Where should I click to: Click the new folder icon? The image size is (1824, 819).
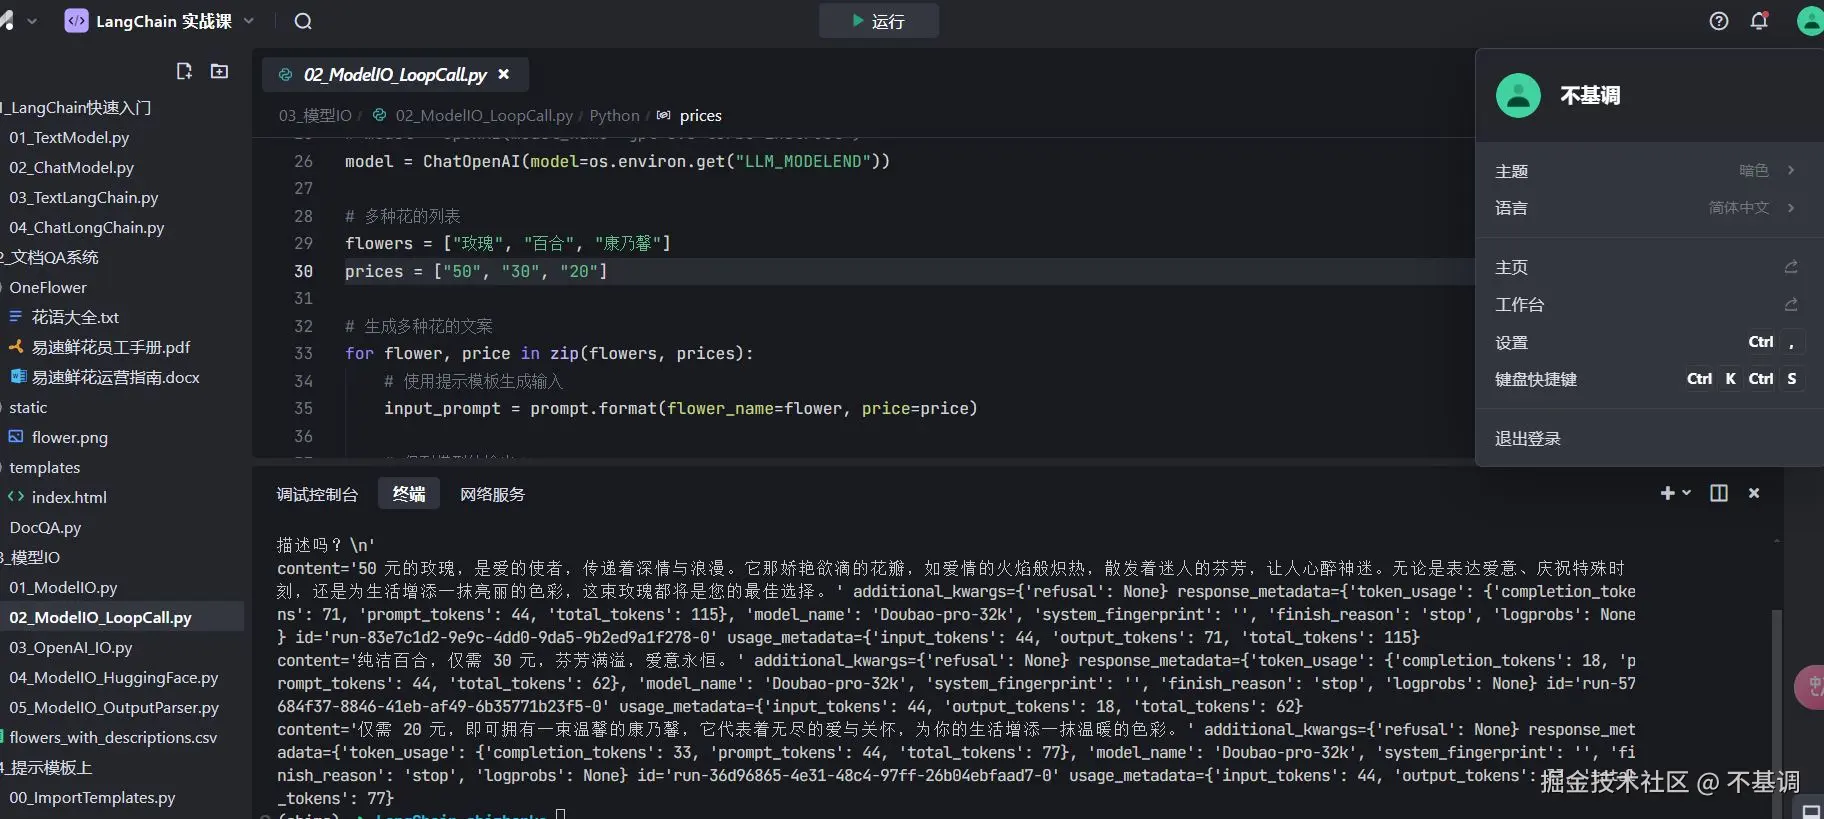(x=219, y=71)
